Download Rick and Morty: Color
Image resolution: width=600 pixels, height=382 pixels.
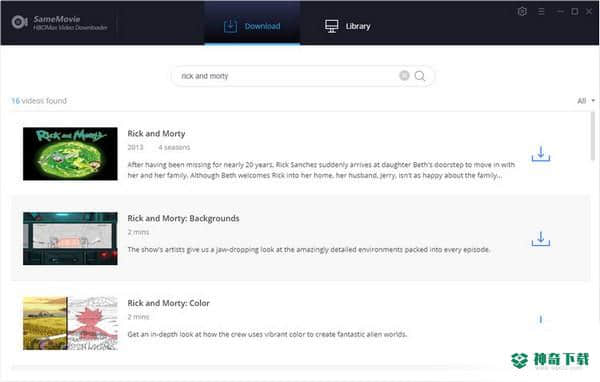tap(541, 319)
